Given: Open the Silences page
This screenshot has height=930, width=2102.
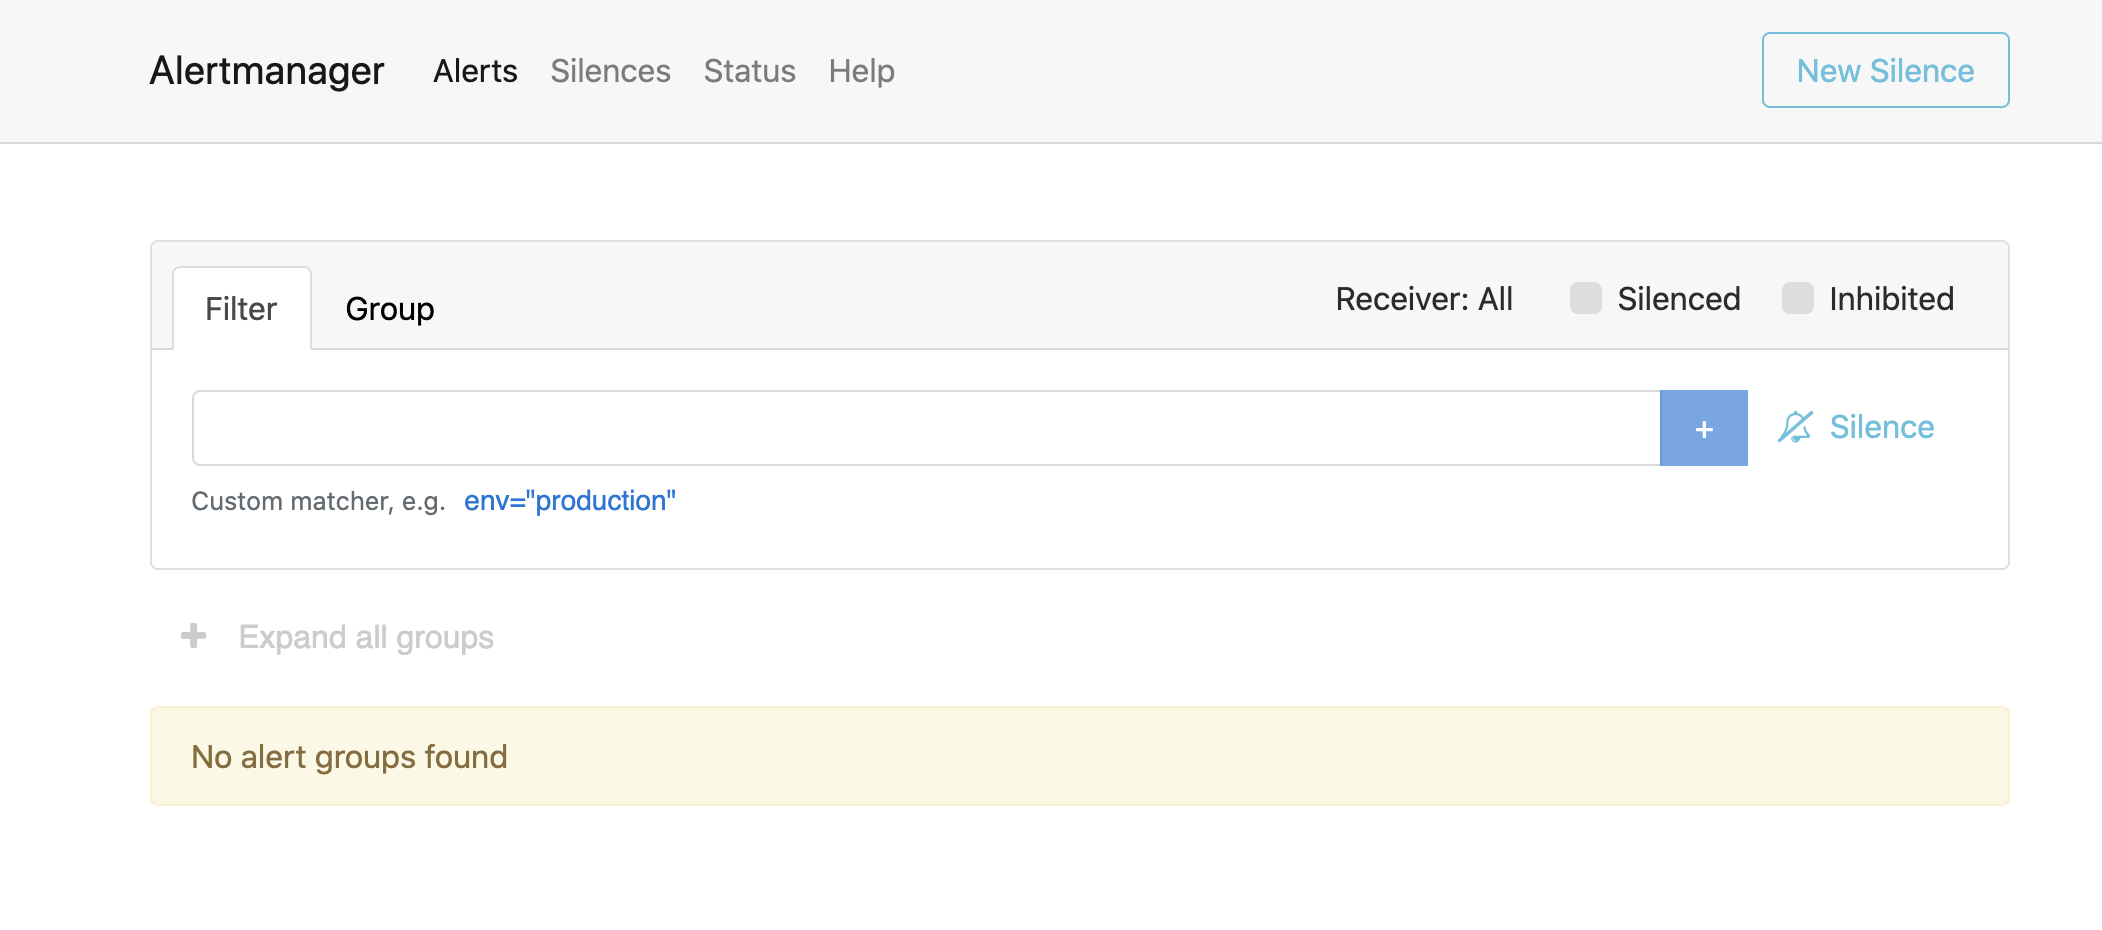Looking at the screenshot, I should (x=610, y=70).
